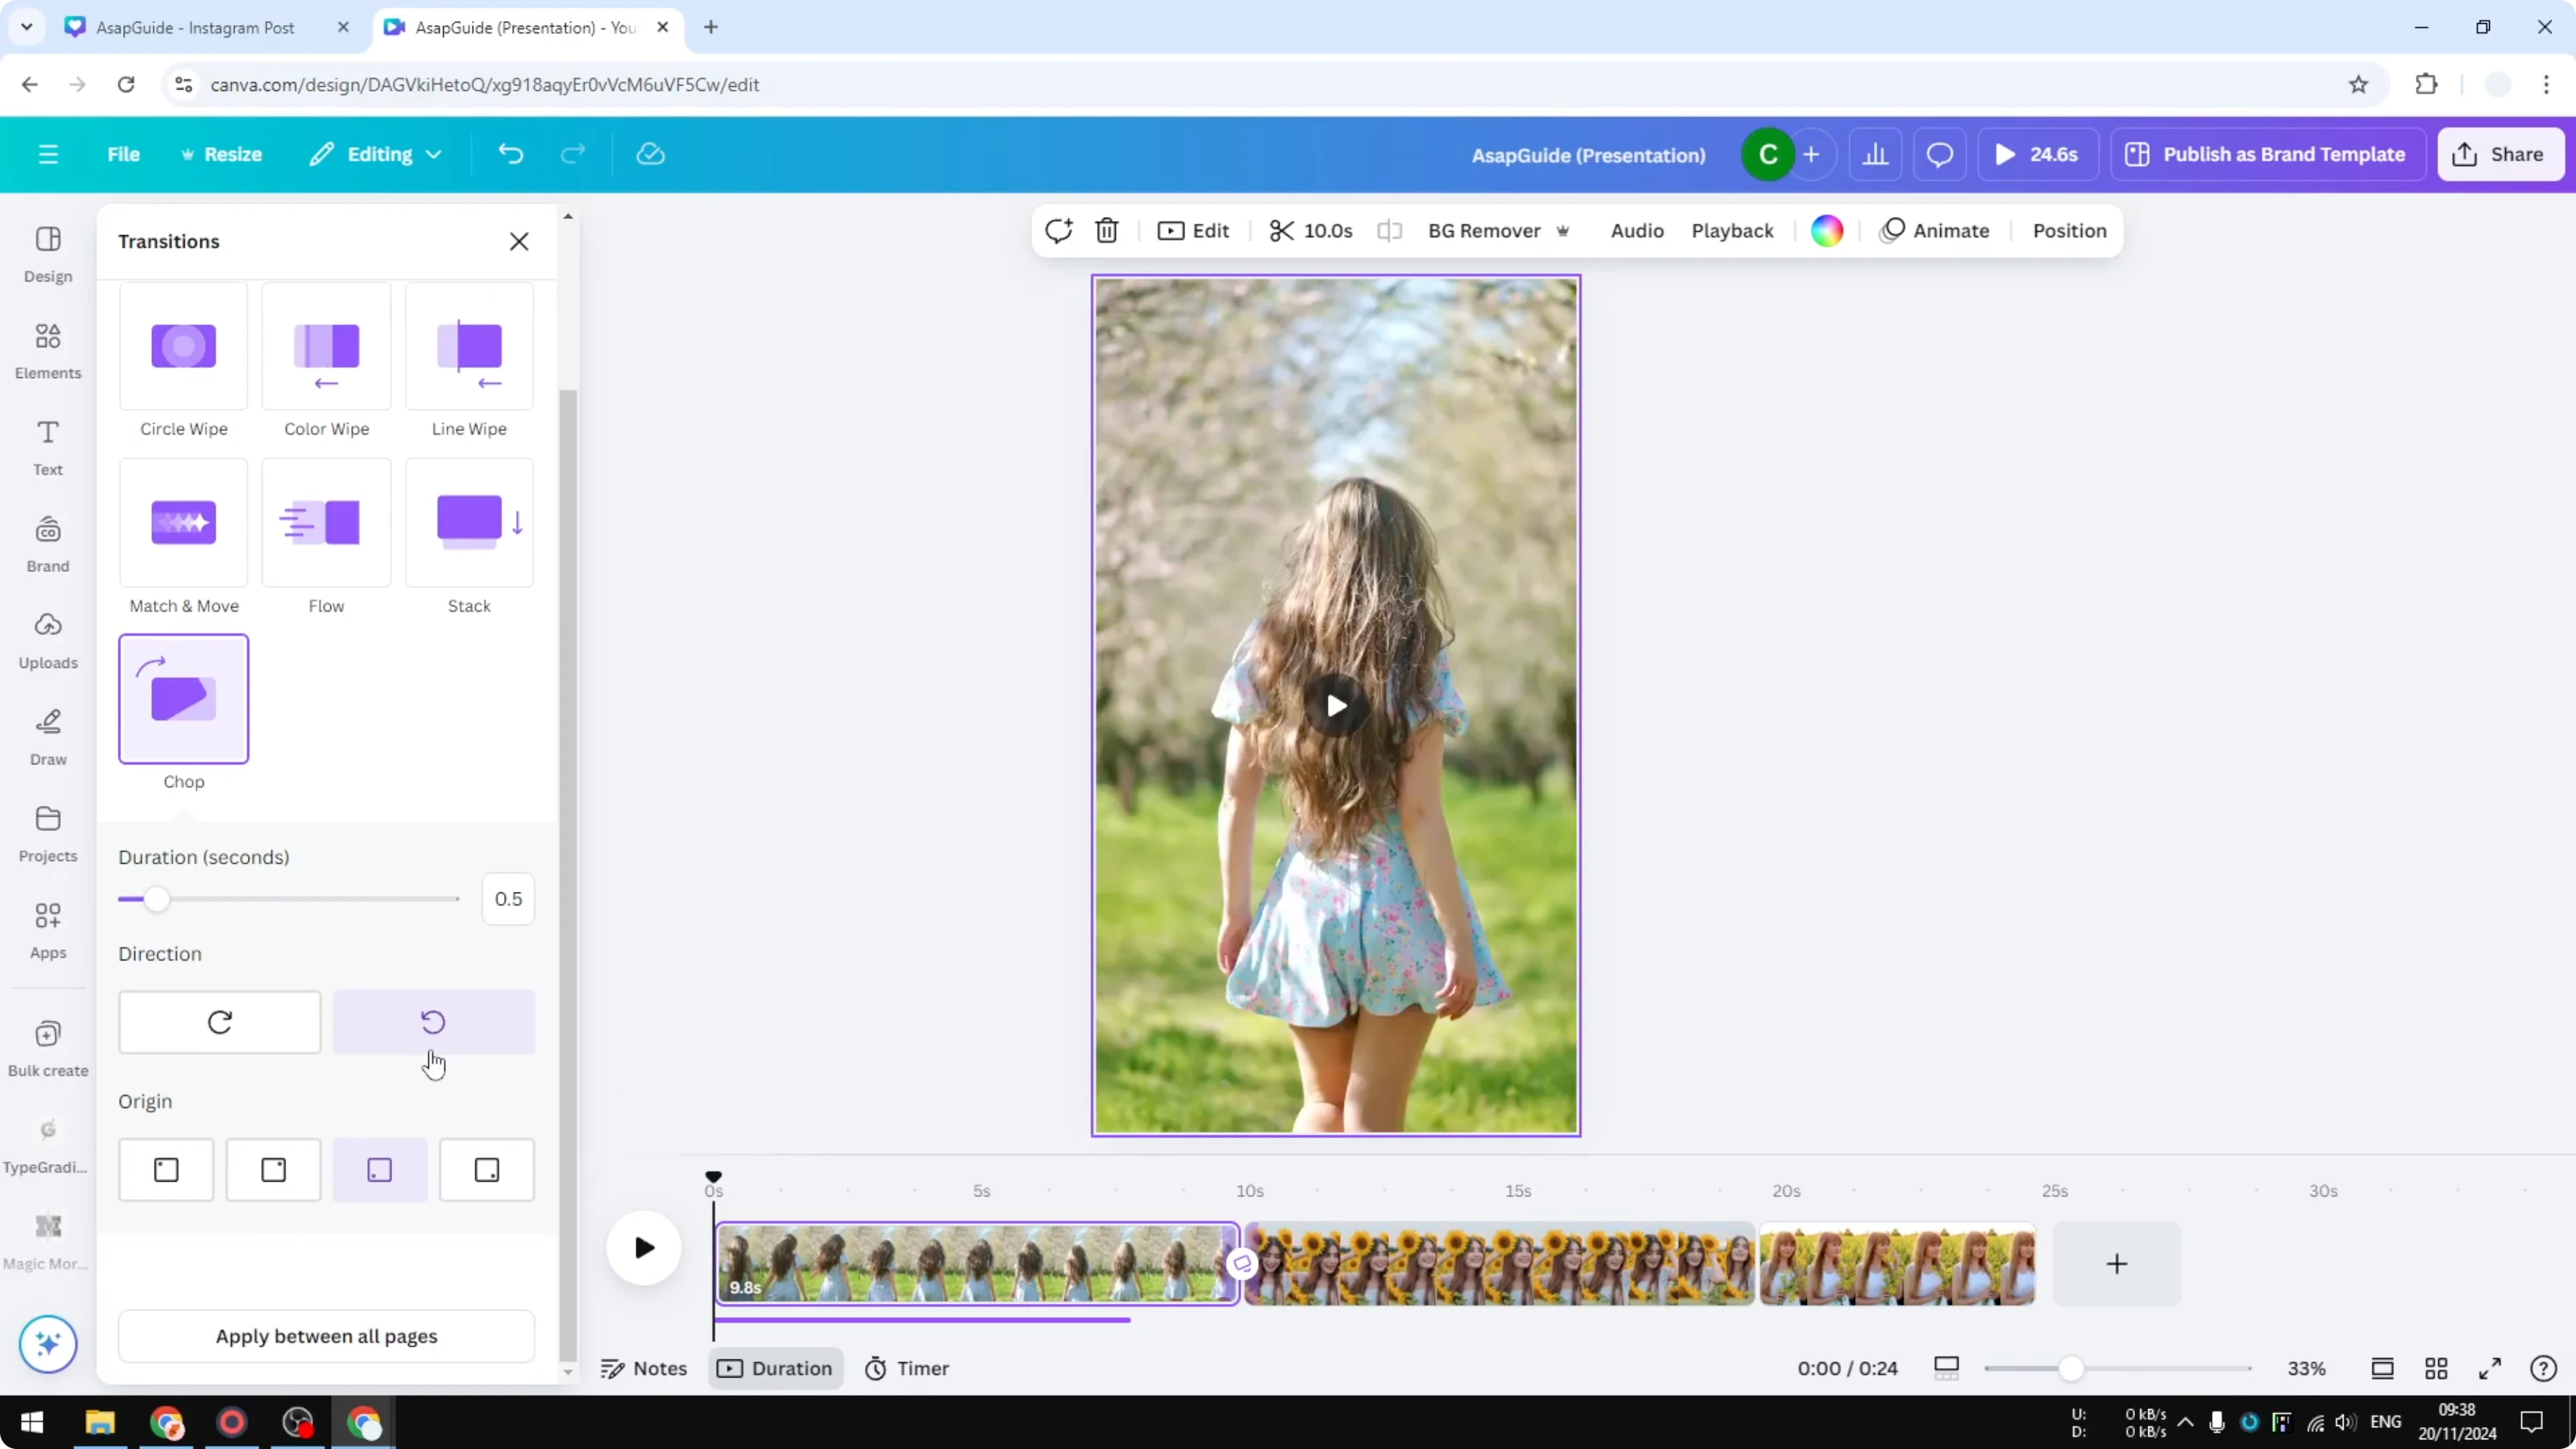Select the Text tool in the sidebar
Image resolution: width=2576 pixels, height=1449 pixels.
(47, 446)
